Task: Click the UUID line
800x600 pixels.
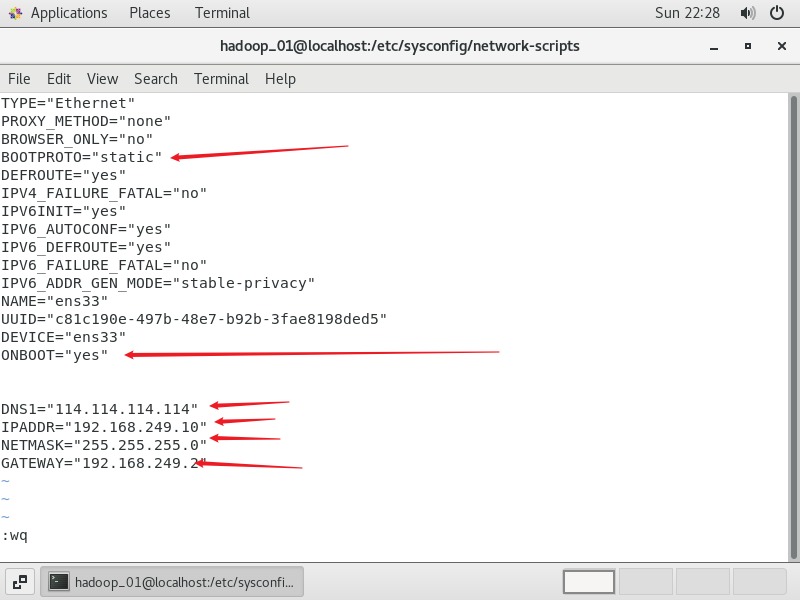Action: [194, 319]
